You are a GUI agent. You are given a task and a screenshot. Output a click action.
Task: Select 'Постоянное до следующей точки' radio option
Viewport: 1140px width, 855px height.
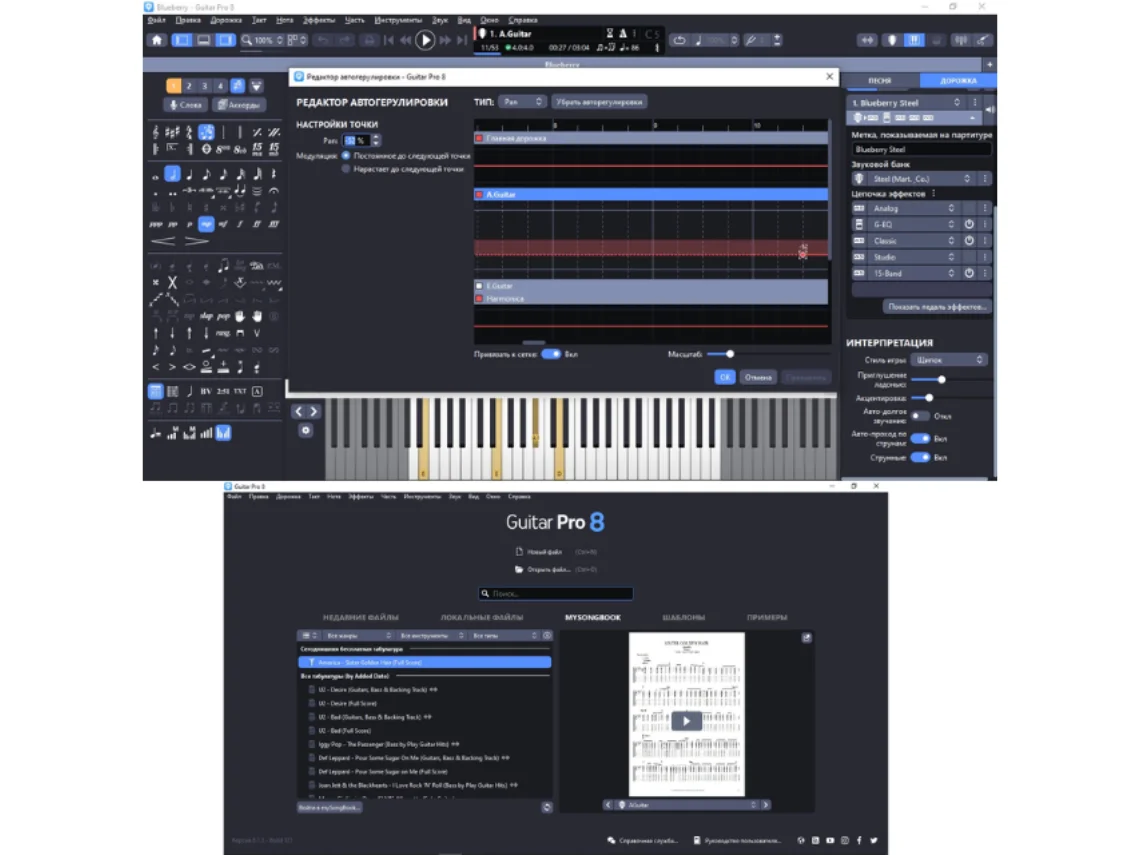[x=346, y=156]
